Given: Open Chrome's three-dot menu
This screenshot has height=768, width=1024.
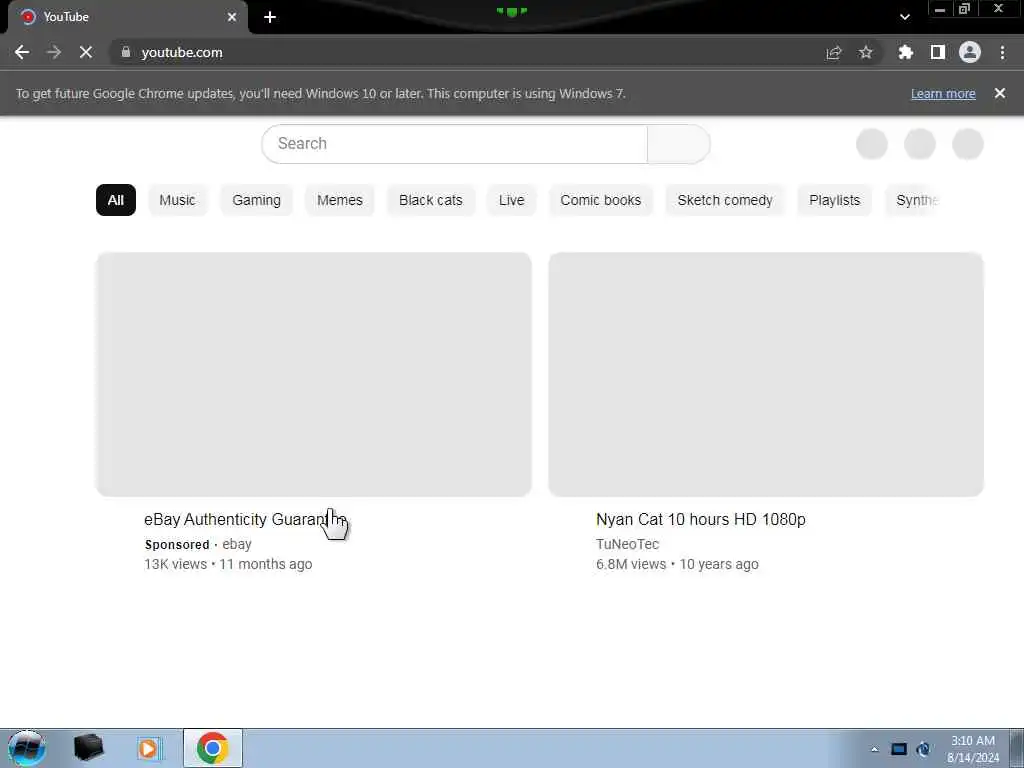Looking at the screenshot, I should click(1002, 52).
